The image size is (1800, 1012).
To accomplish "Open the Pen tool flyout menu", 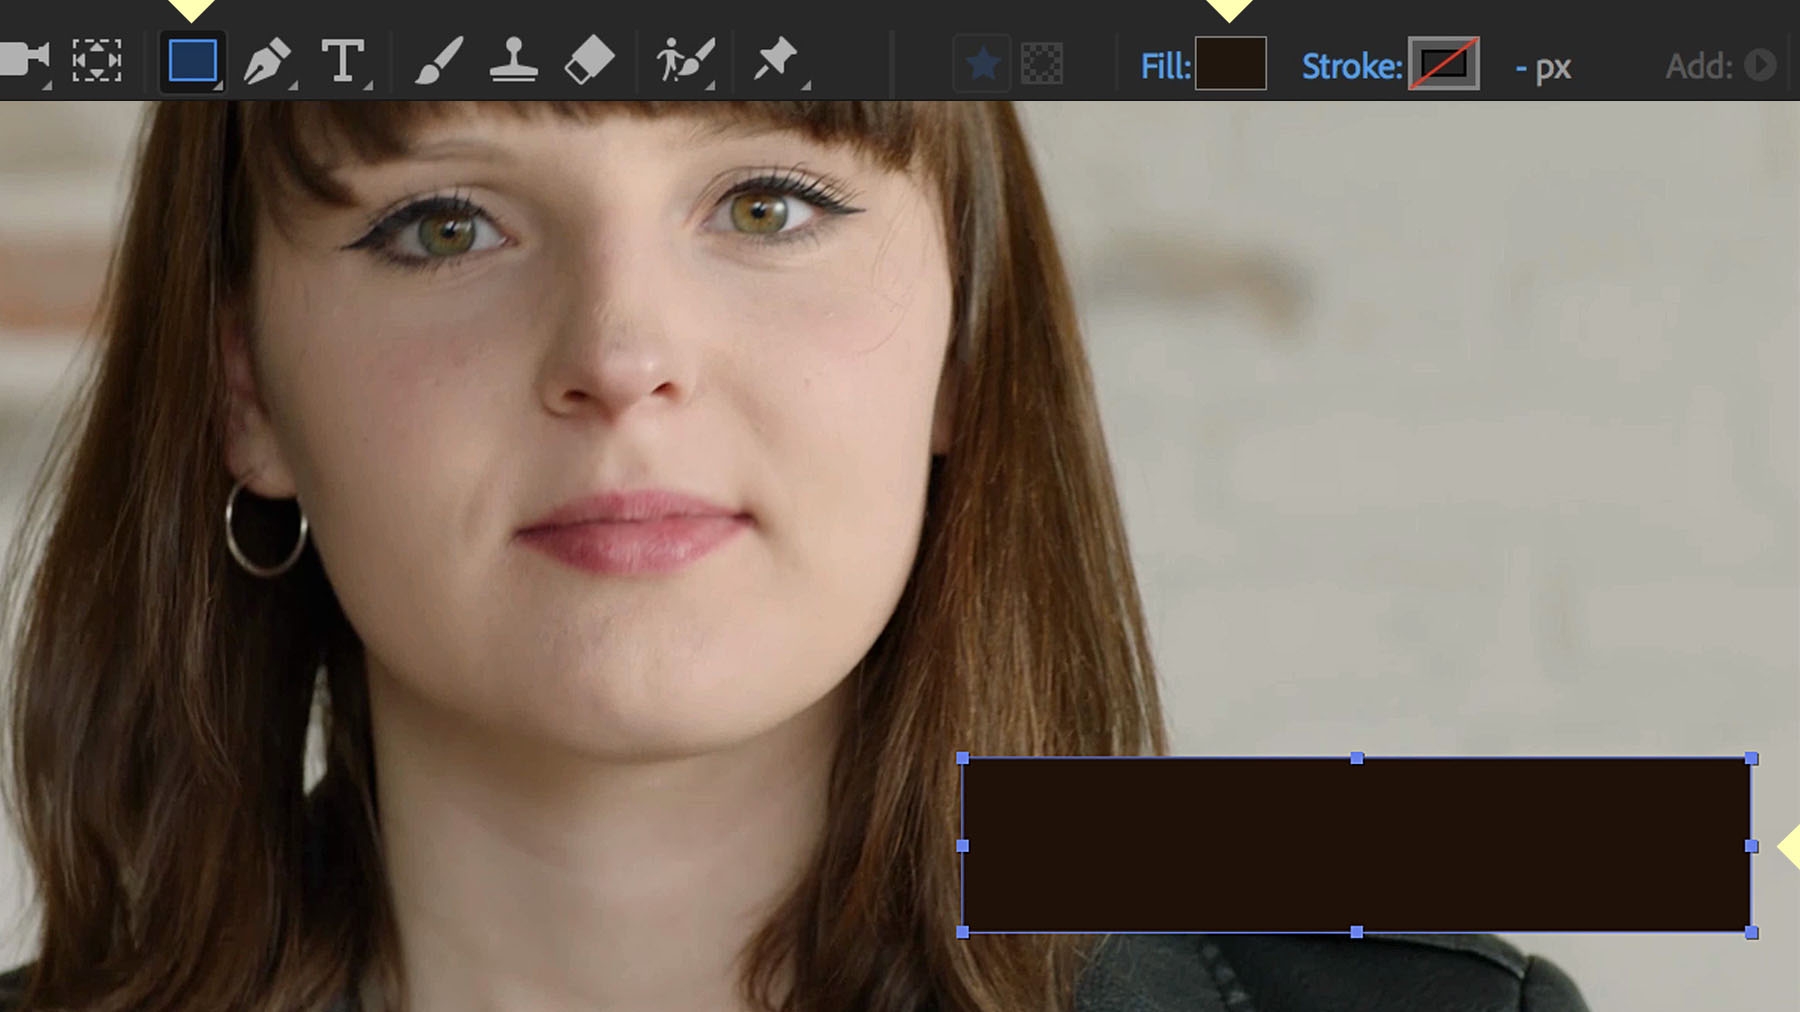I will (x=292, y=86).
